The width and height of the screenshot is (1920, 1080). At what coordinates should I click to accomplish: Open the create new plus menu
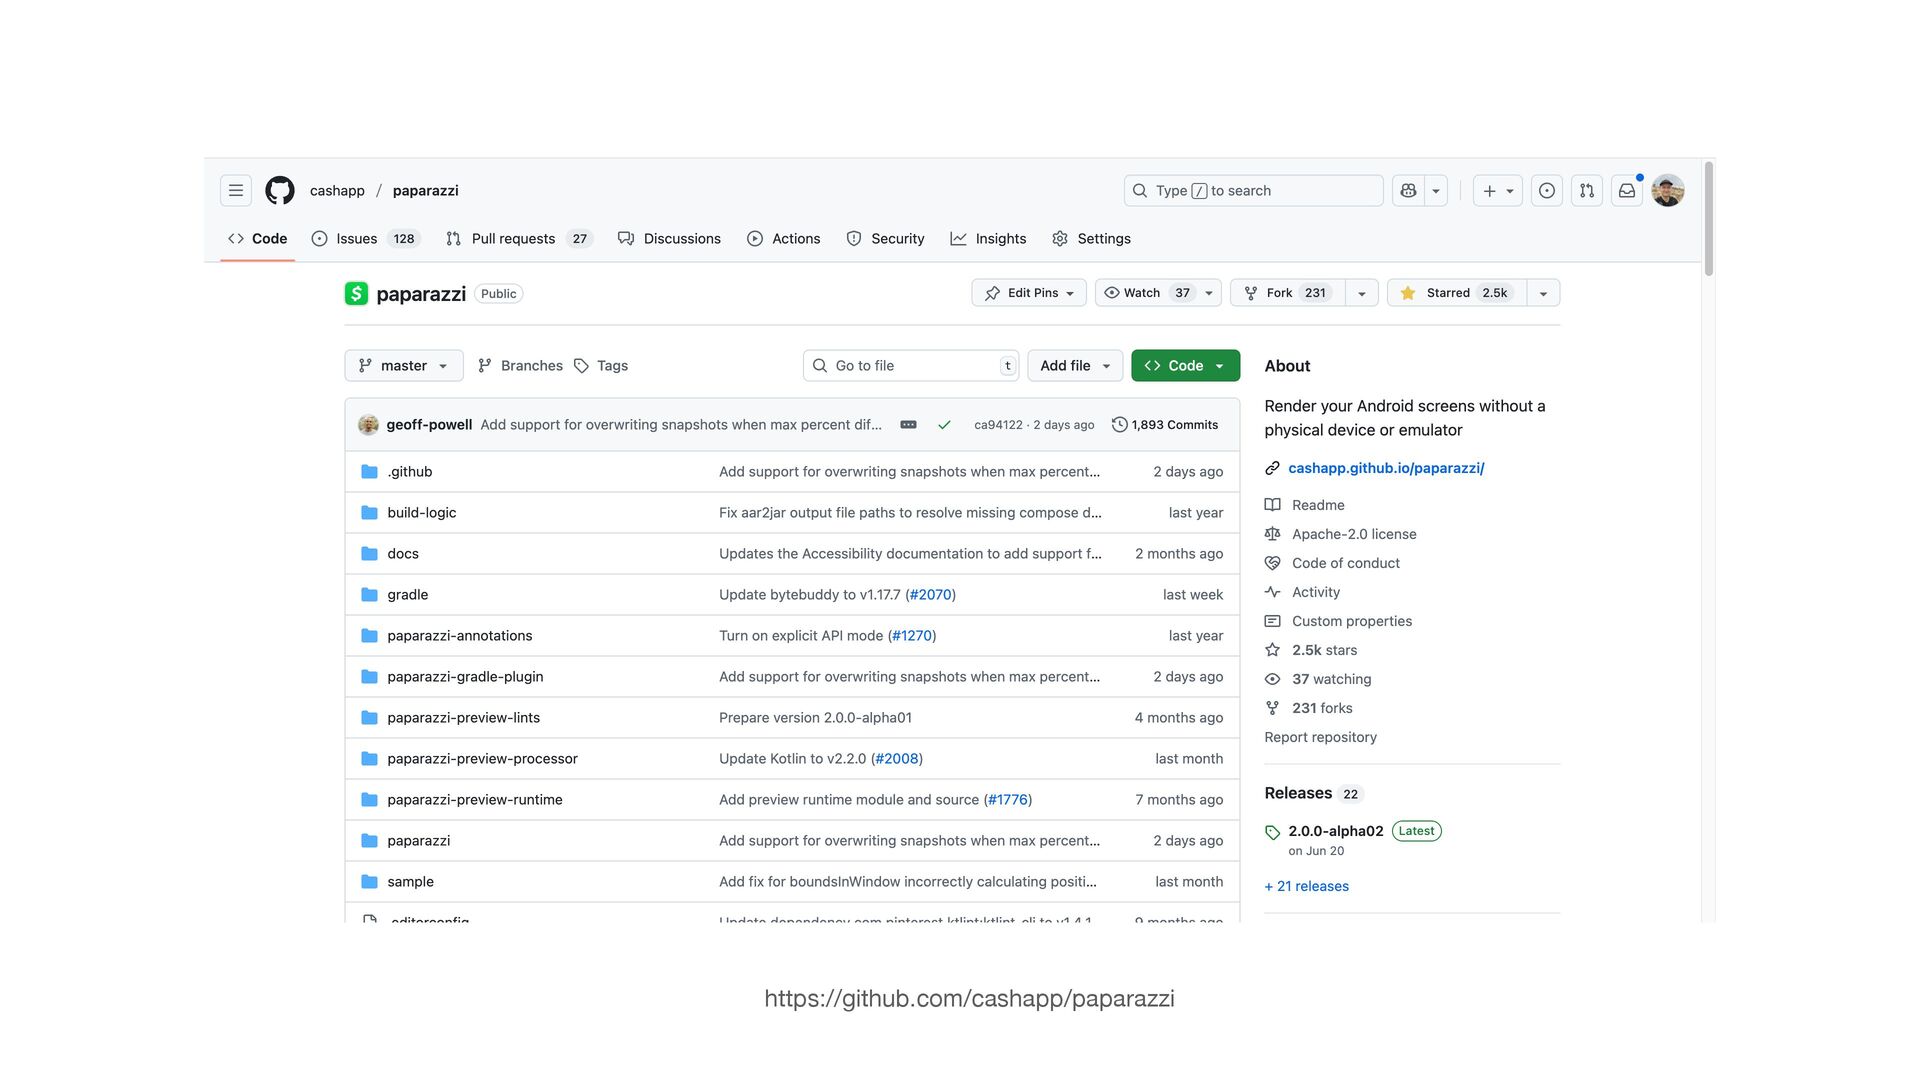pyautogui.click(x=1497, y=190)
